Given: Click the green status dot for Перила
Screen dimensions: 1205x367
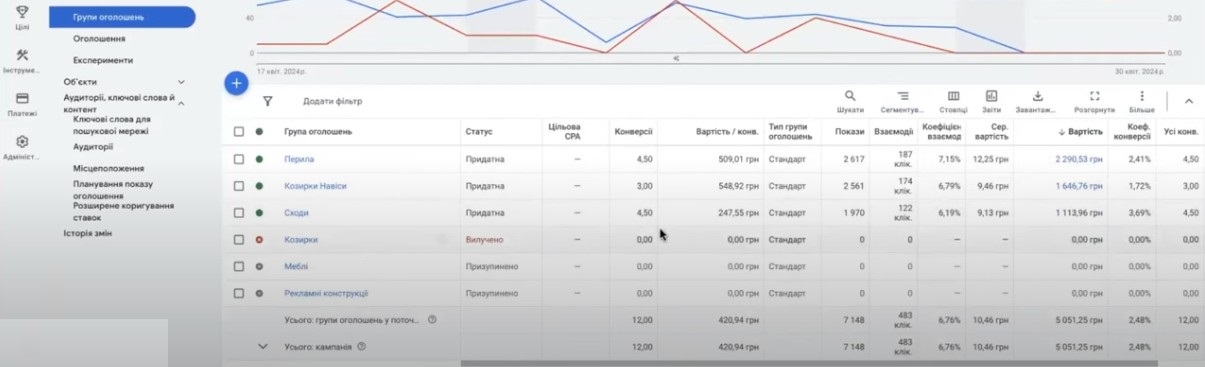Looking at the screenshot, I should (259, 159).
